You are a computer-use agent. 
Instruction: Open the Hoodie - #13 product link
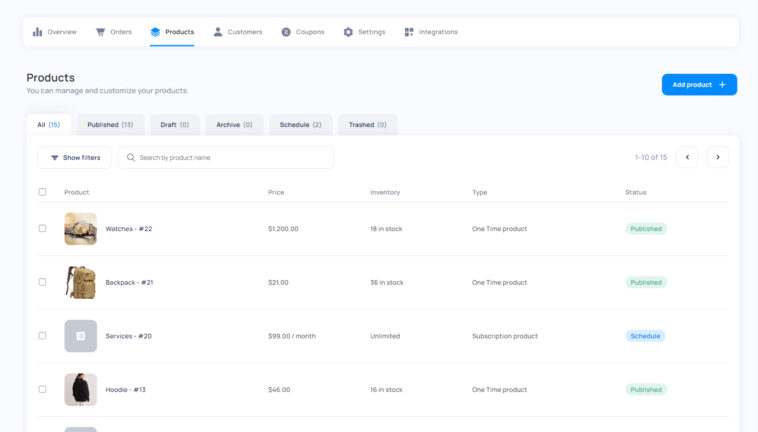point(125,389)
